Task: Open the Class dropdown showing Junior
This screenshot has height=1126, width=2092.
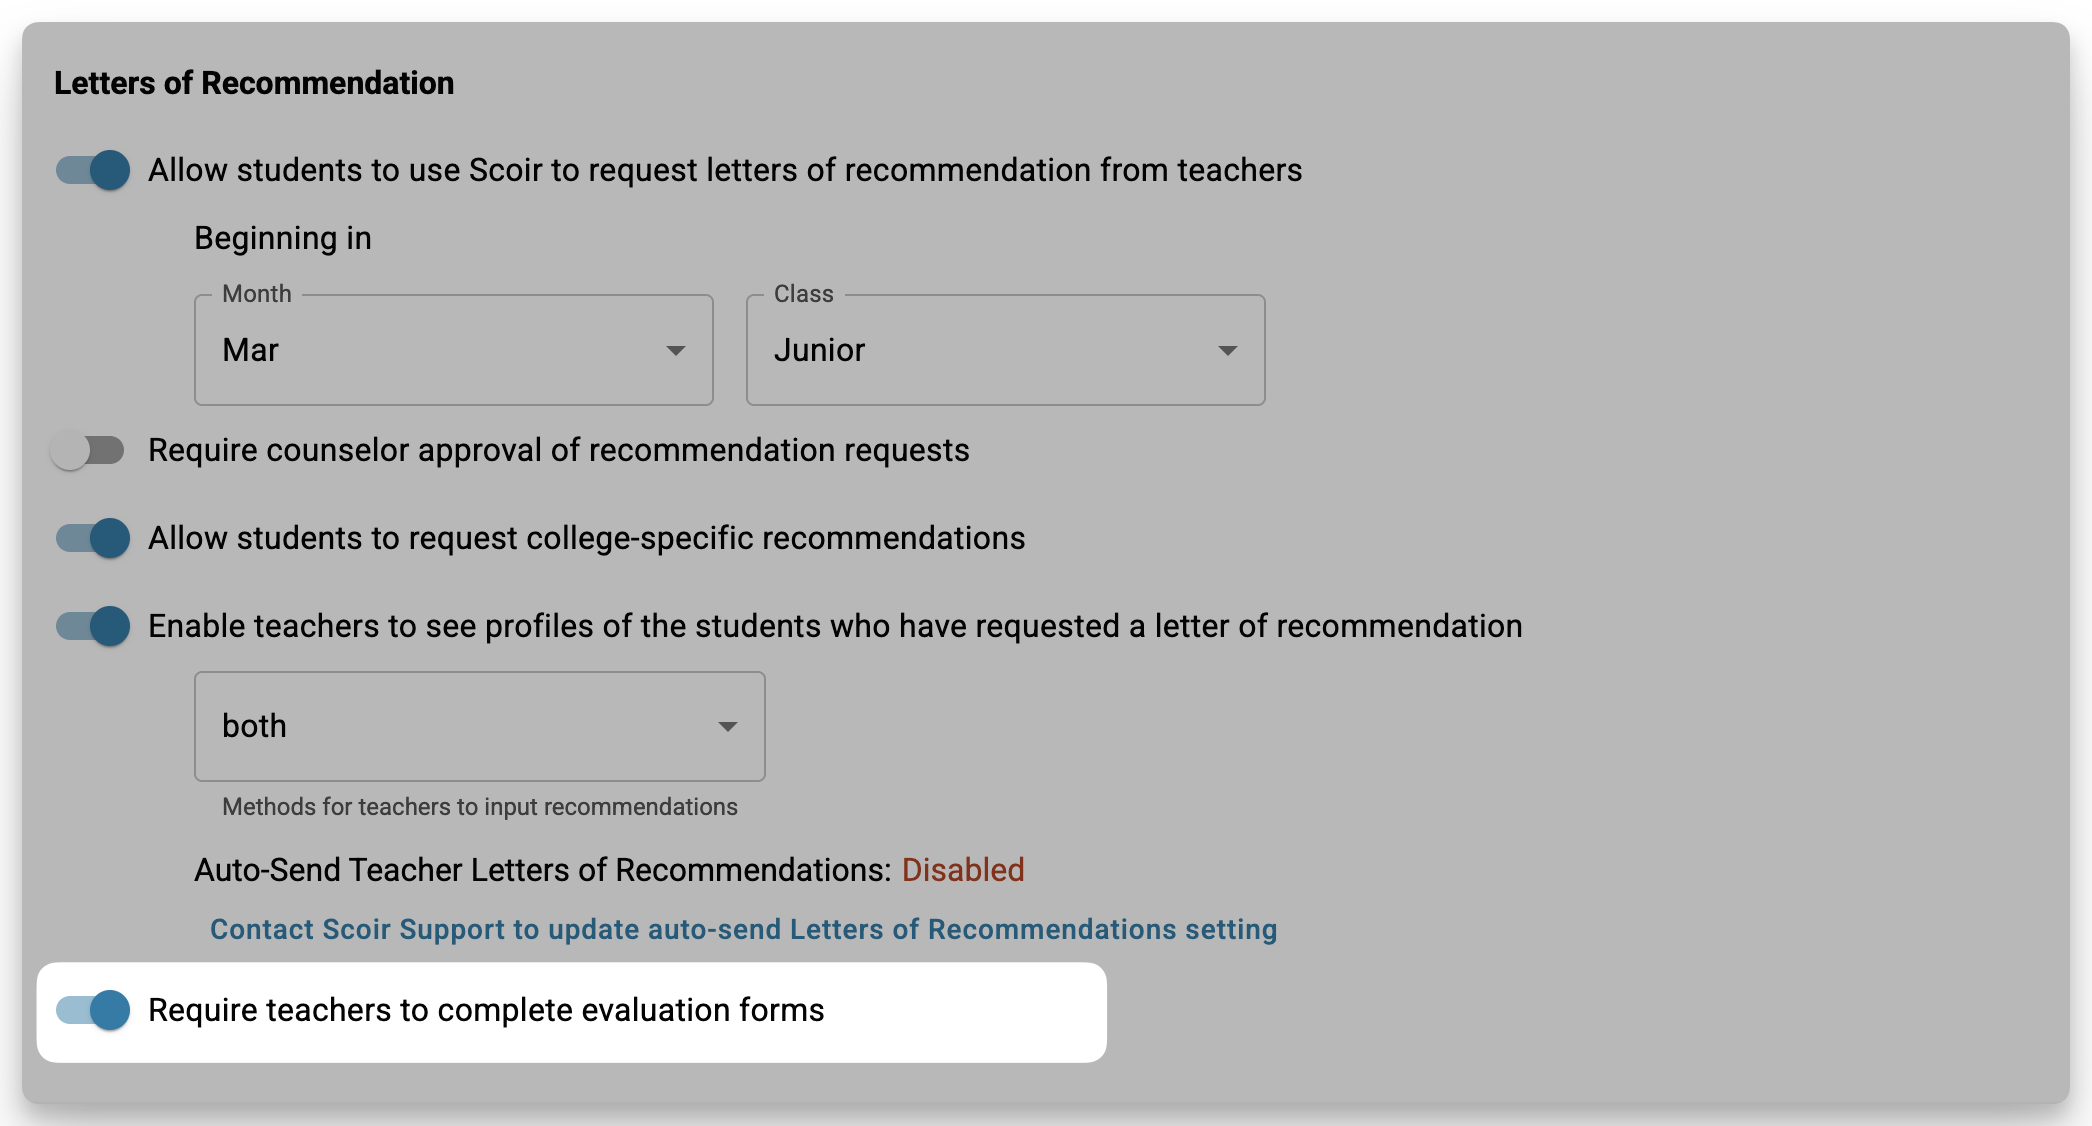Action: click(x=1006, y=350)
